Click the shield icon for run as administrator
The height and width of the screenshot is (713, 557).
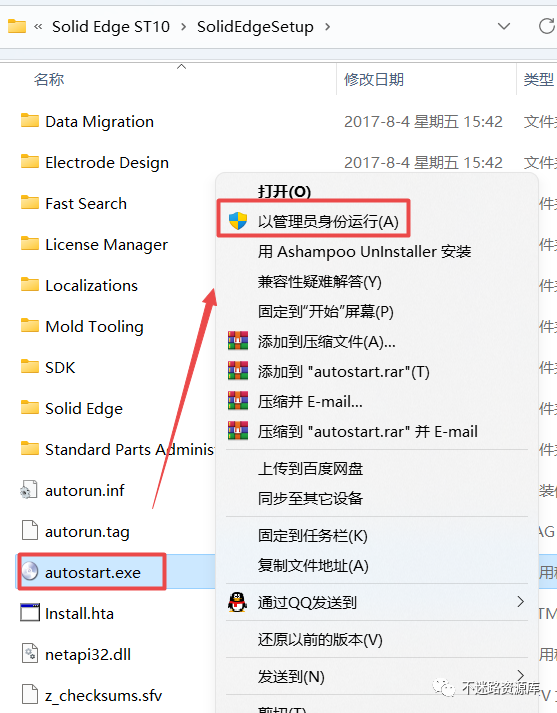237,221
